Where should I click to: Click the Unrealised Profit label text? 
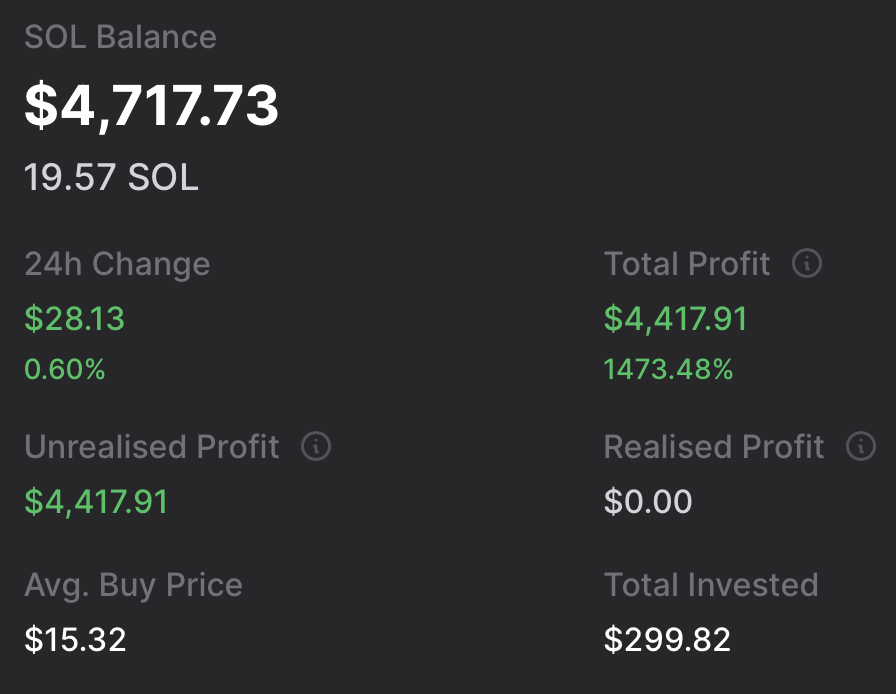(152, 447)
